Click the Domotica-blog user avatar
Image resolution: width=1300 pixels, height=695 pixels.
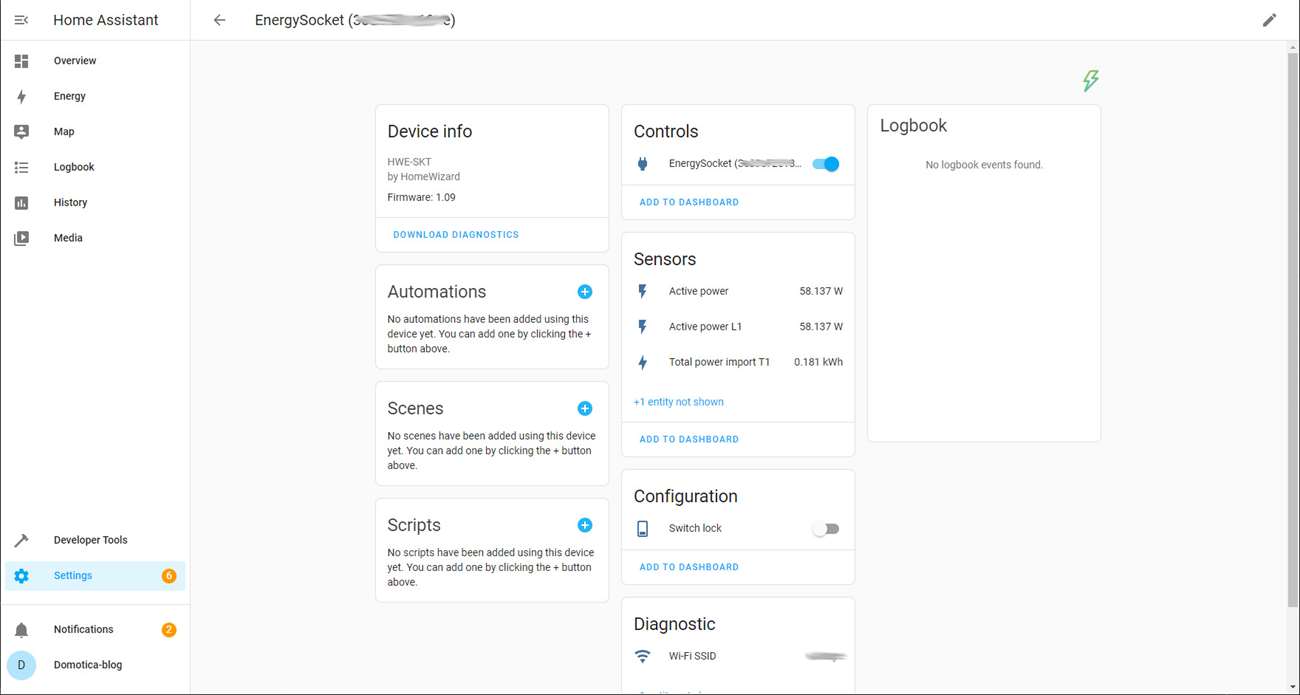click(22, 665)
